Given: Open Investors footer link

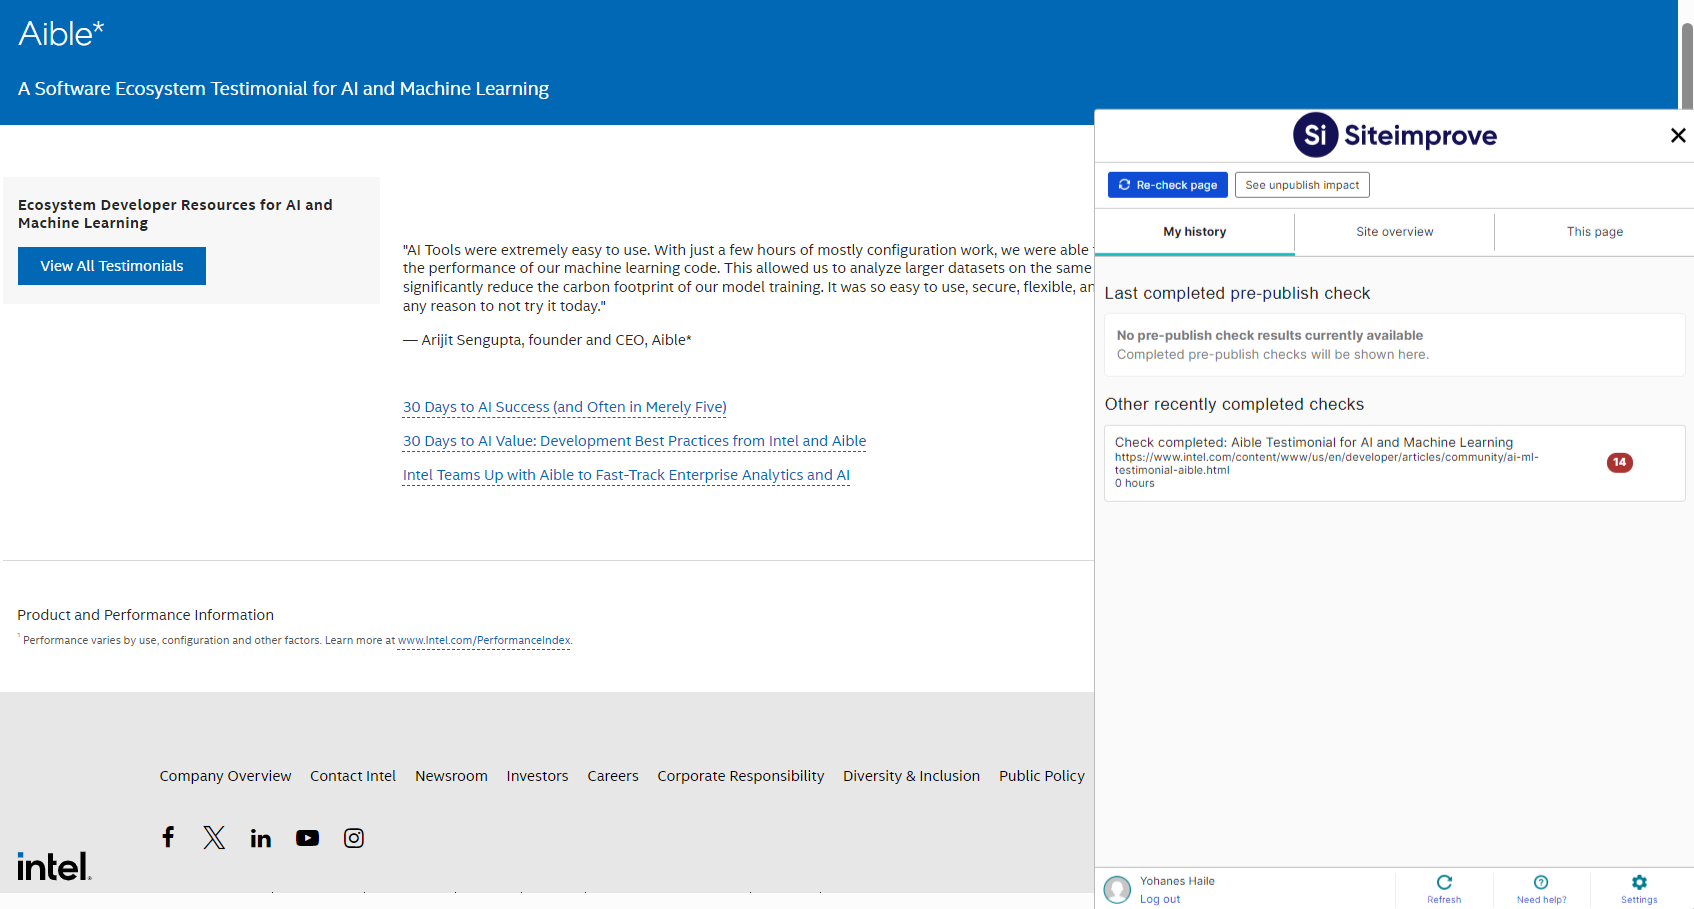Looking at the screenshot, I should (x=537, y=776).
